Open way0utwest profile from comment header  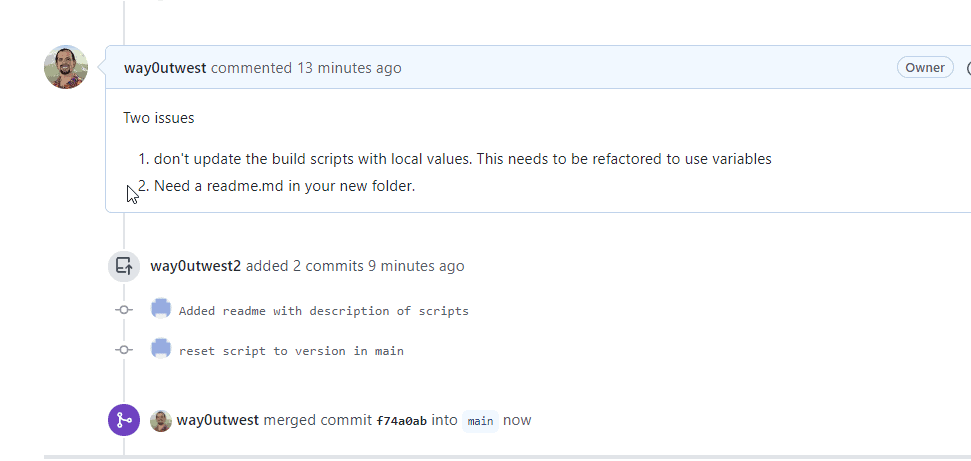click(x=165, y=68)
